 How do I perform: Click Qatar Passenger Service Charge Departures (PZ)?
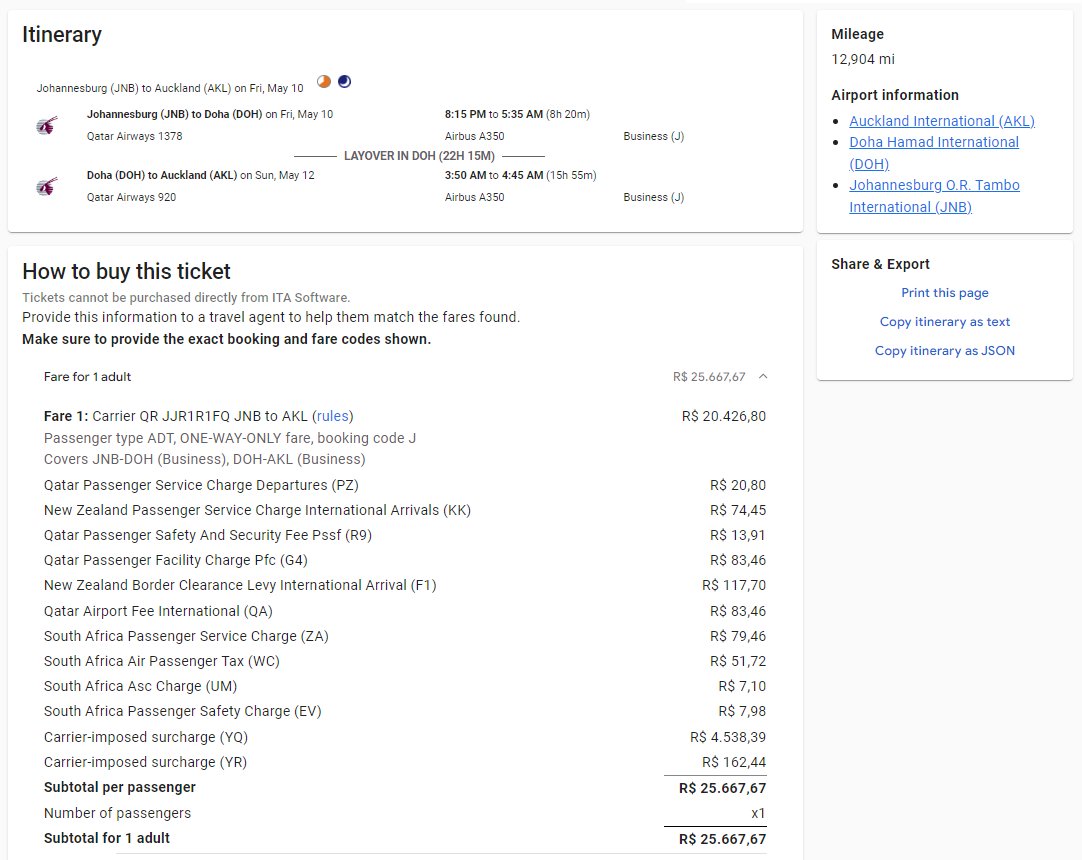201,485
